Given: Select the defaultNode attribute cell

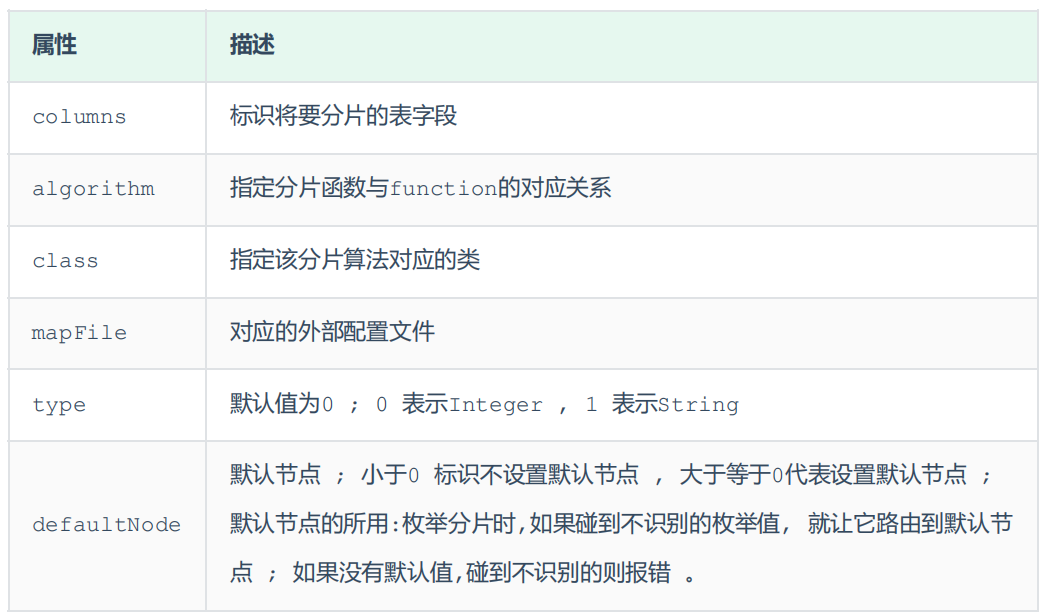Looking at the screenshot, I should point(106,525).
